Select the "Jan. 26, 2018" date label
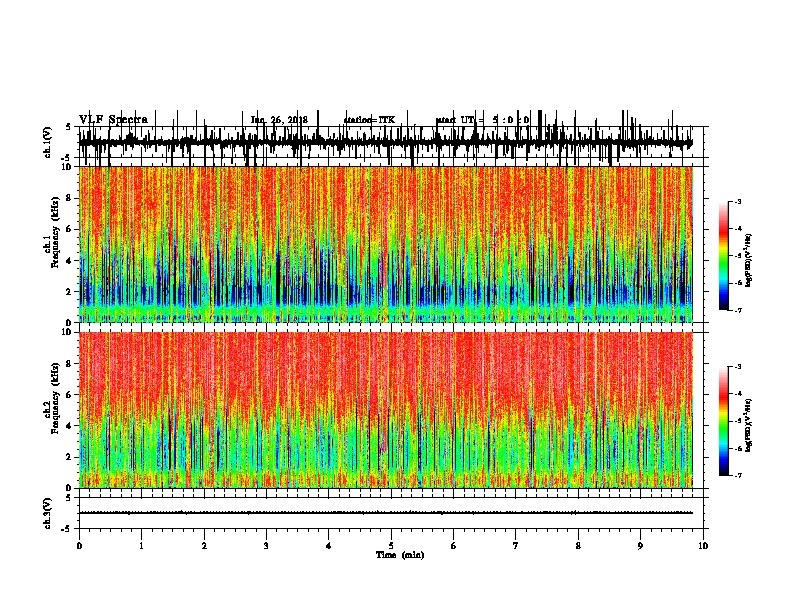This screenshot has width=792, height=612. 279,120
